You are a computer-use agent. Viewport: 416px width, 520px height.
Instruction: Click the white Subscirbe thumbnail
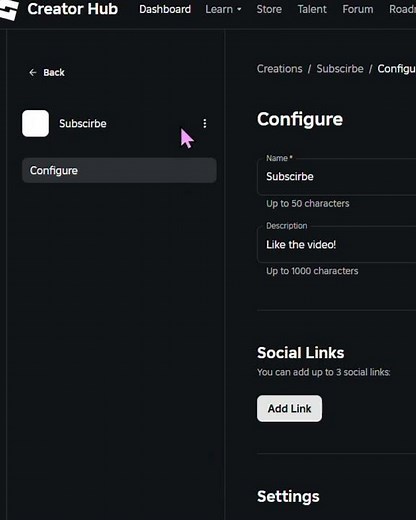(35, 123)
